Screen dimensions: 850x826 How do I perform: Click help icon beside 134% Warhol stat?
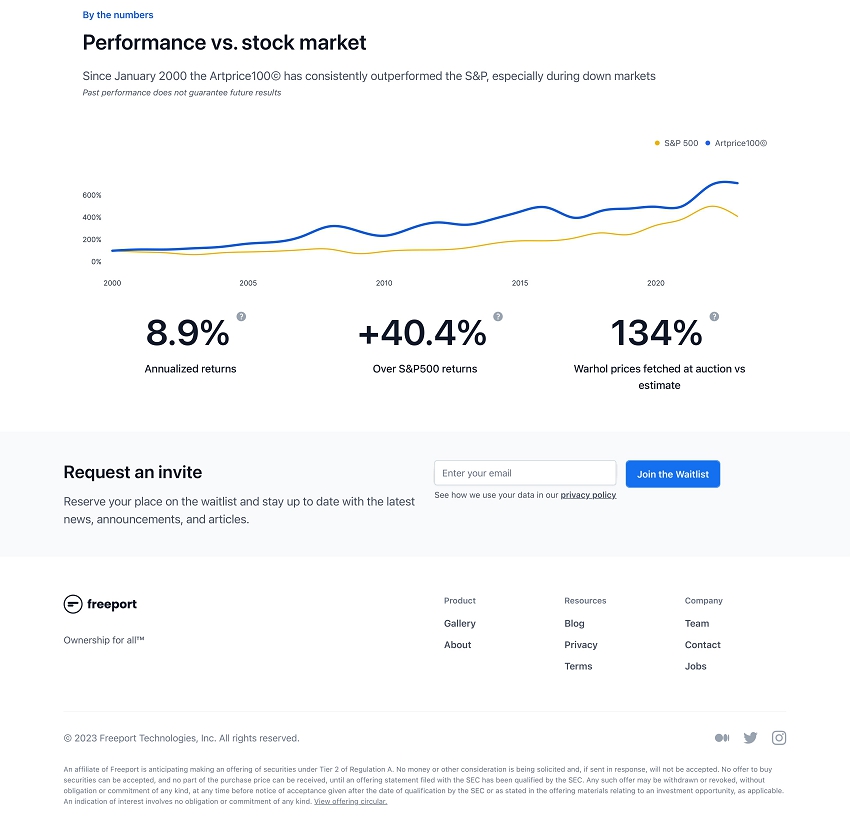pos(714,316)
